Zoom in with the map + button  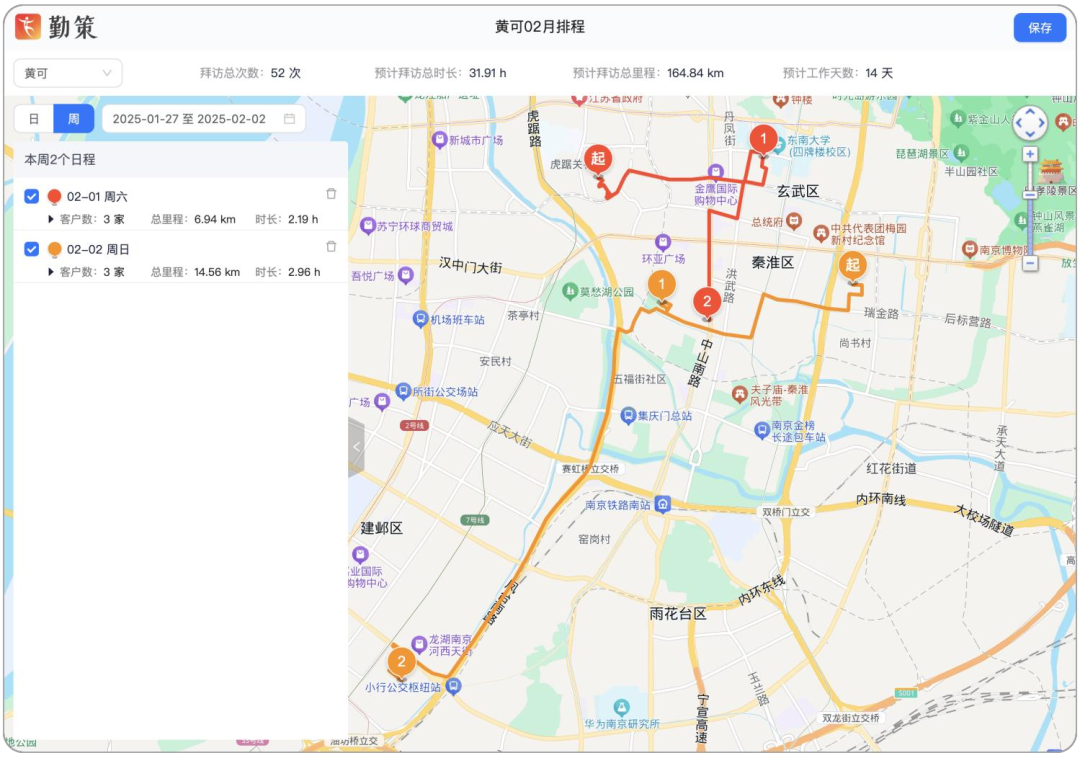click(x=1029, y=156)
